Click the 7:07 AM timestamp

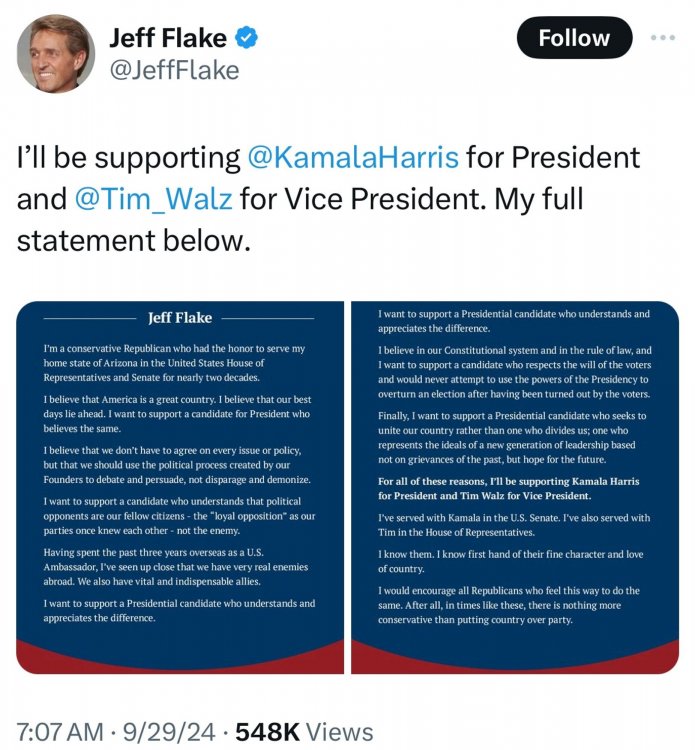pyautogui.click(x=60, y=731)
